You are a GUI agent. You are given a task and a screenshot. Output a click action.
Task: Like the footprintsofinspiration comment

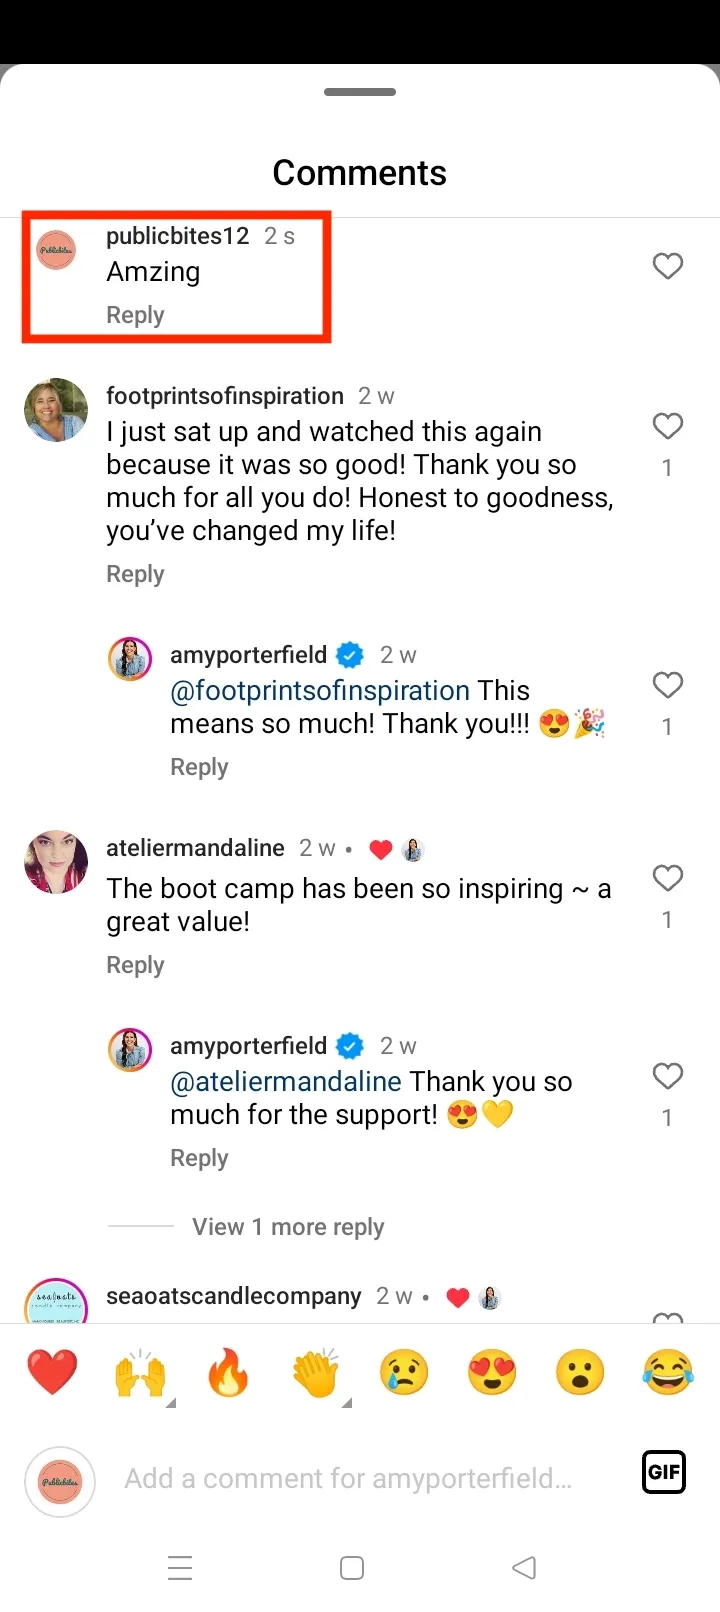coord(668,427)
